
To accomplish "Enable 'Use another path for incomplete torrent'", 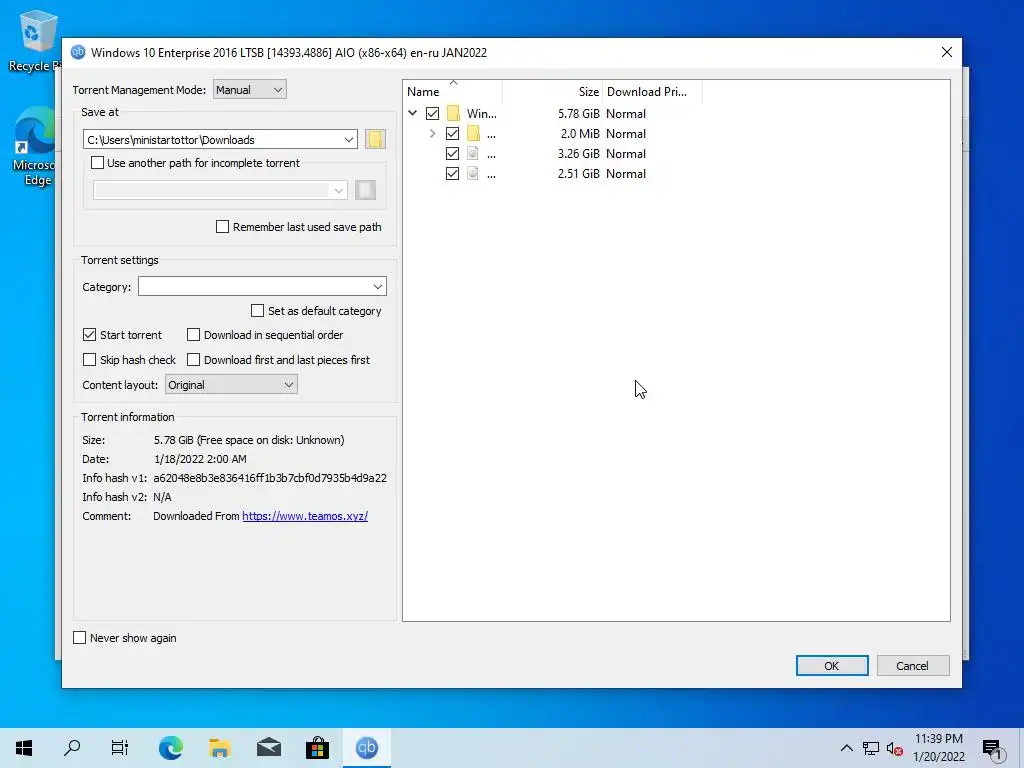I will coord(97,163).
